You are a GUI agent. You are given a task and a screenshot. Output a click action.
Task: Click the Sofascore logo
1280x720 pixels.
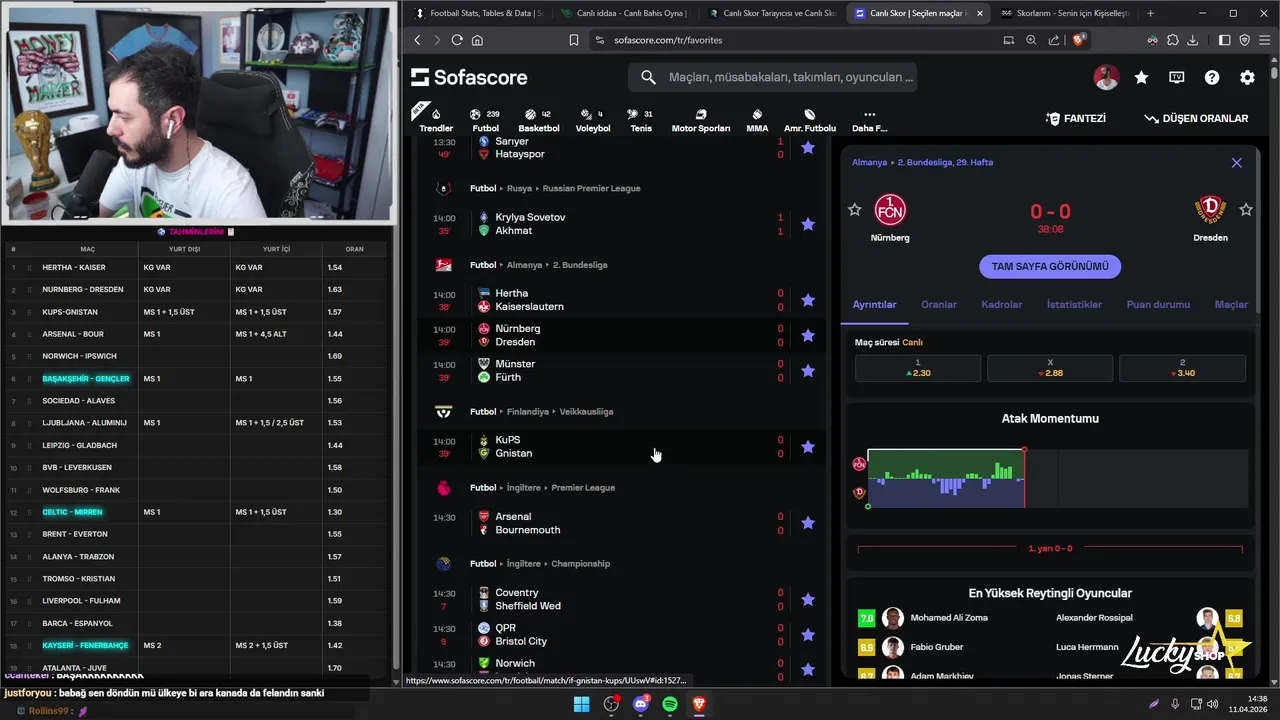tap(469, 78)
